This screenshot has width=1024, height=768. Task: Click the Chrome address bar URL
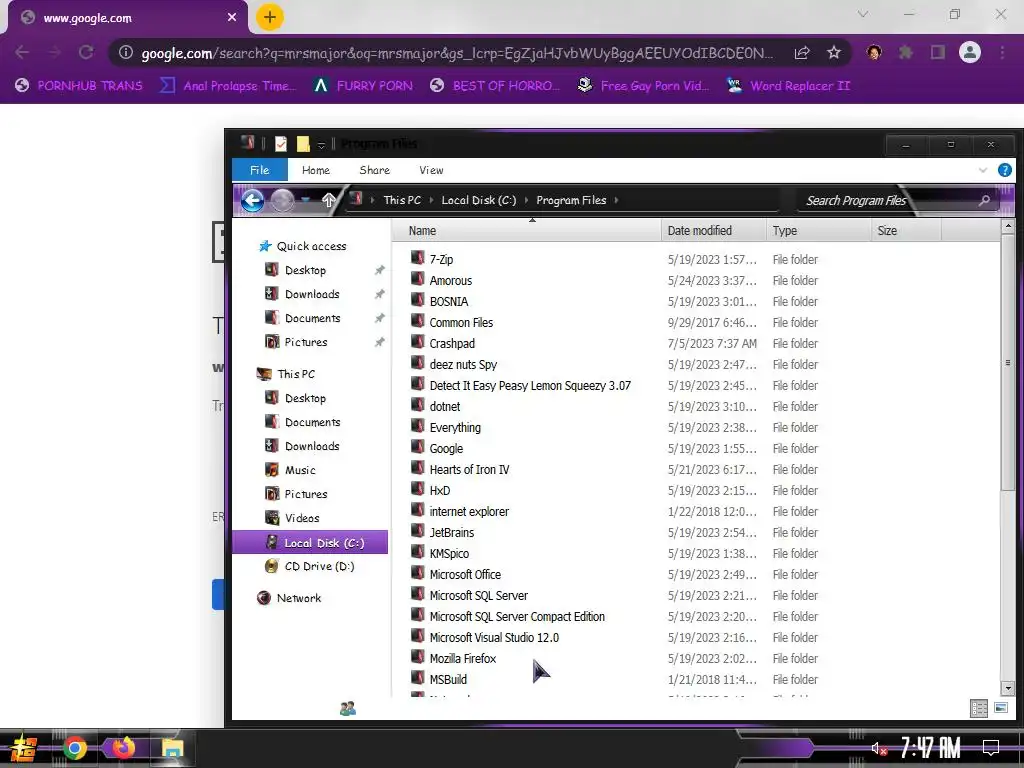click(457, 53)
